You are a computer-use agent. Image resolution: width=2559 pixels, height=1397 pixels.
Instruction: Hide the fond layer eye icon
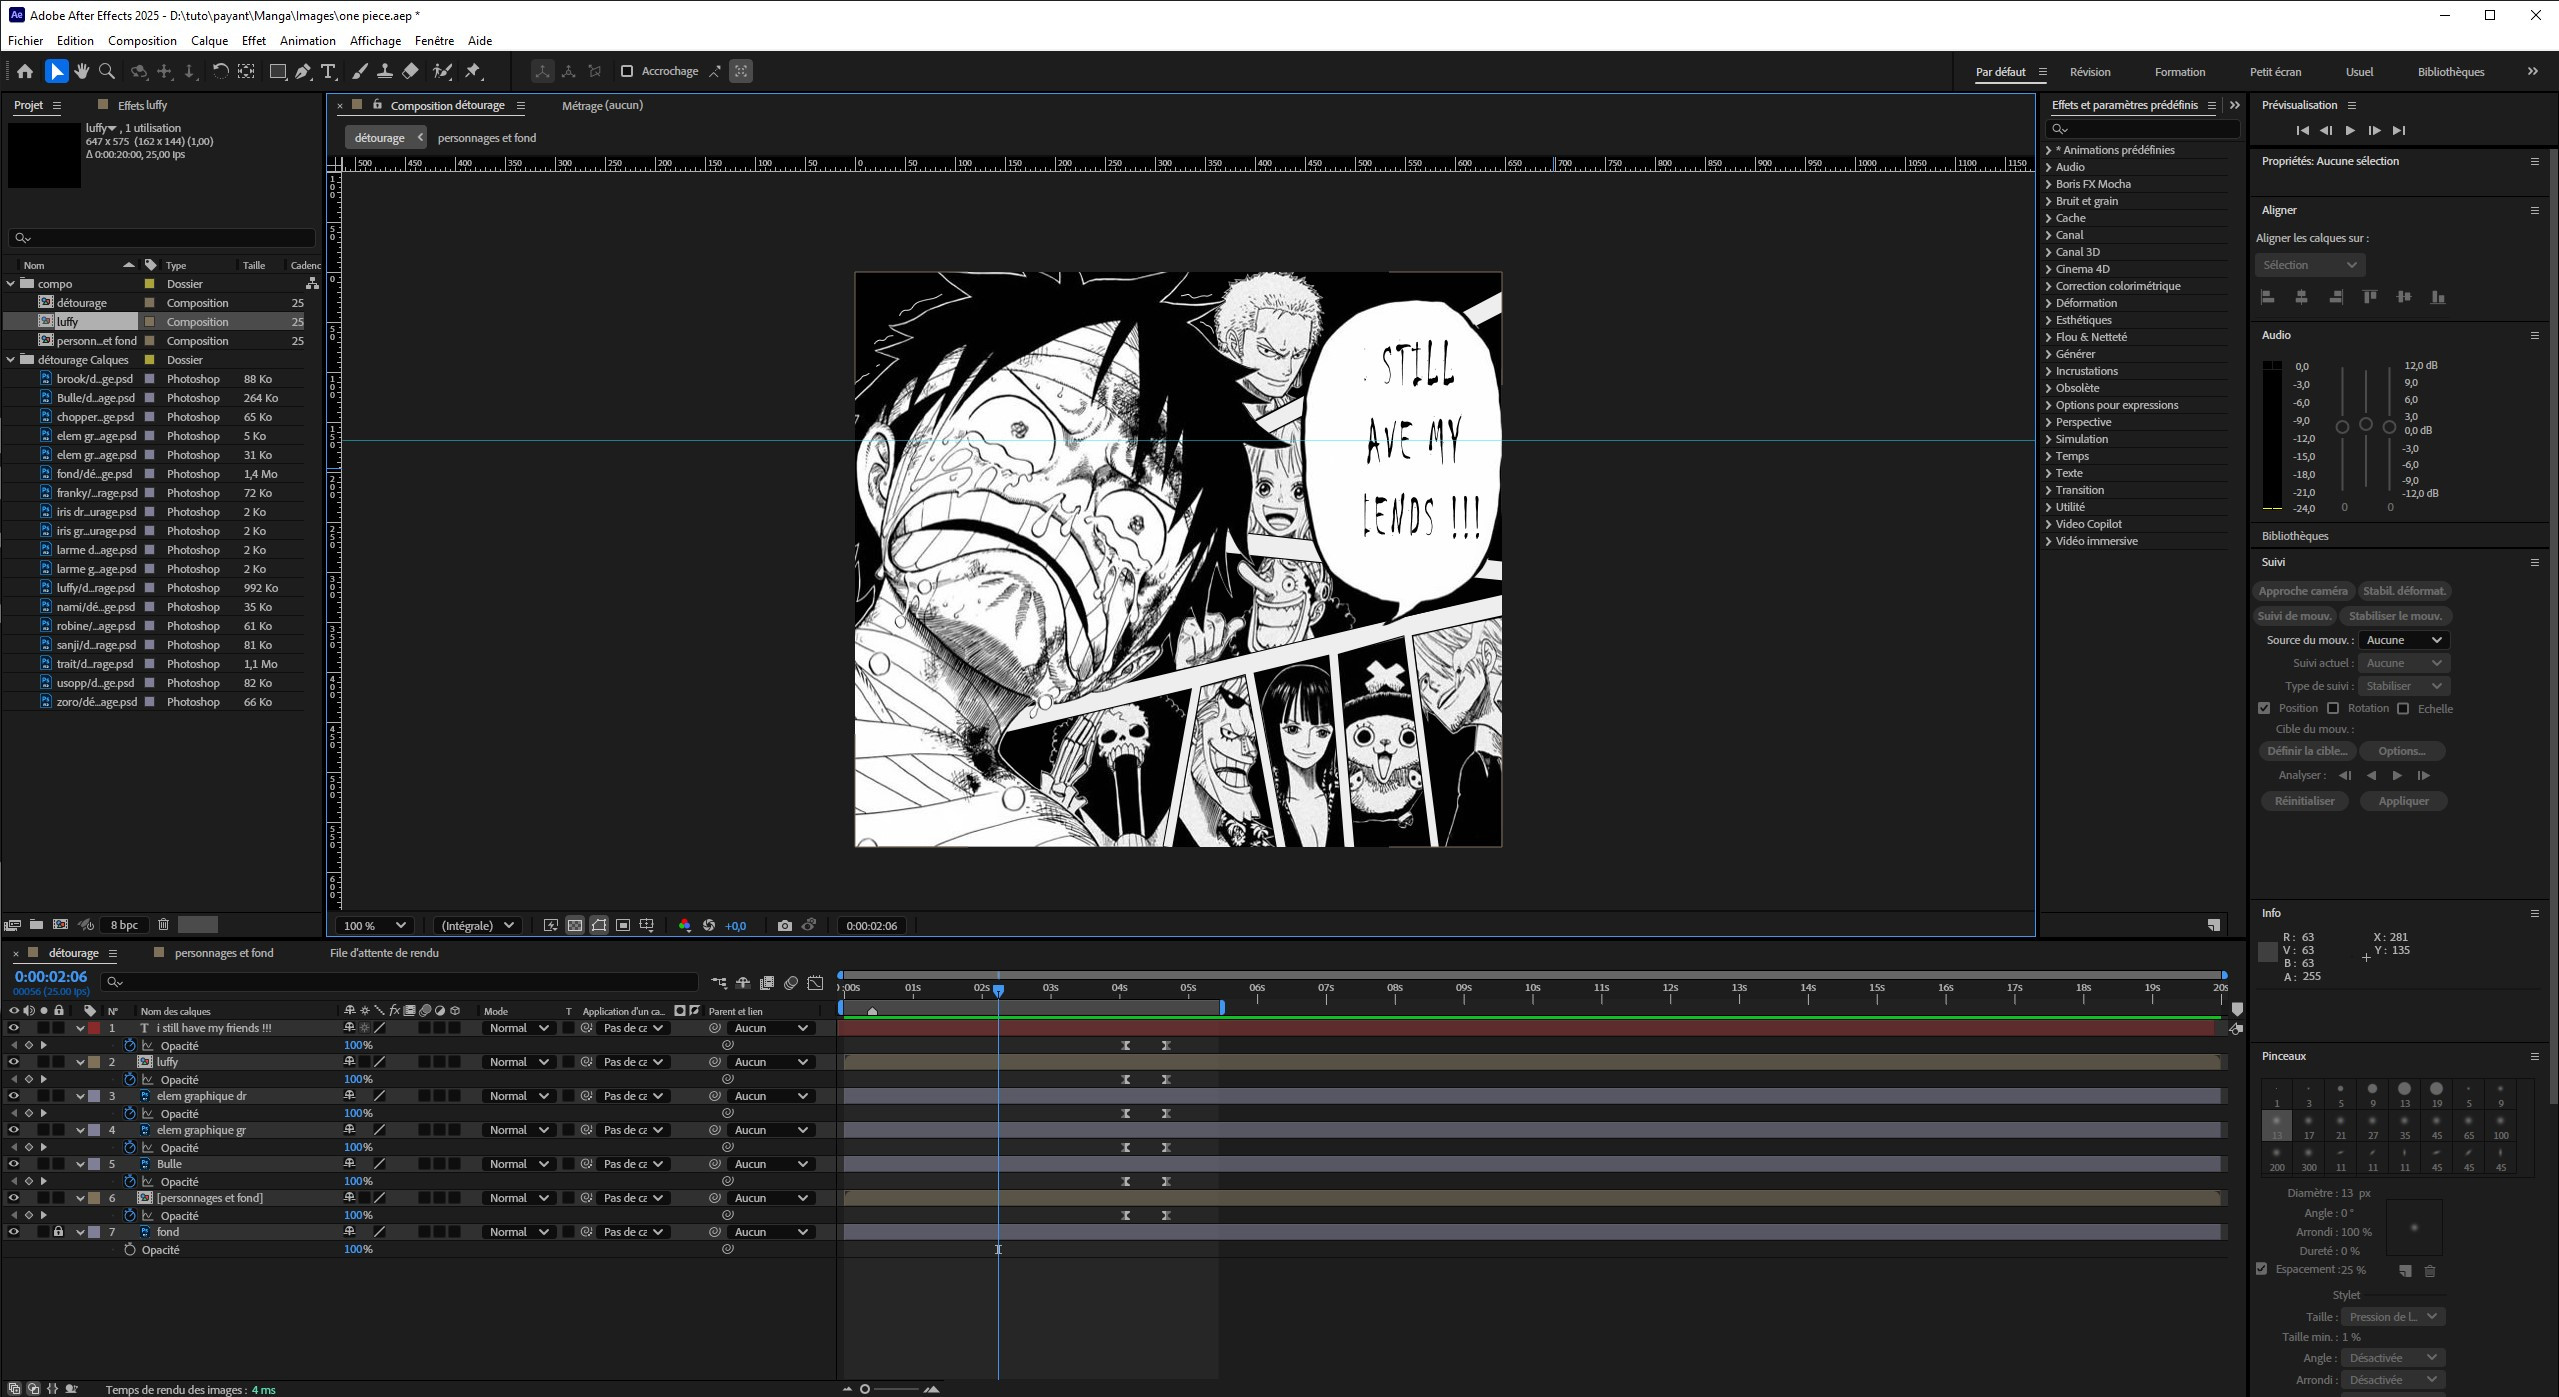[x=14, y=1232]
